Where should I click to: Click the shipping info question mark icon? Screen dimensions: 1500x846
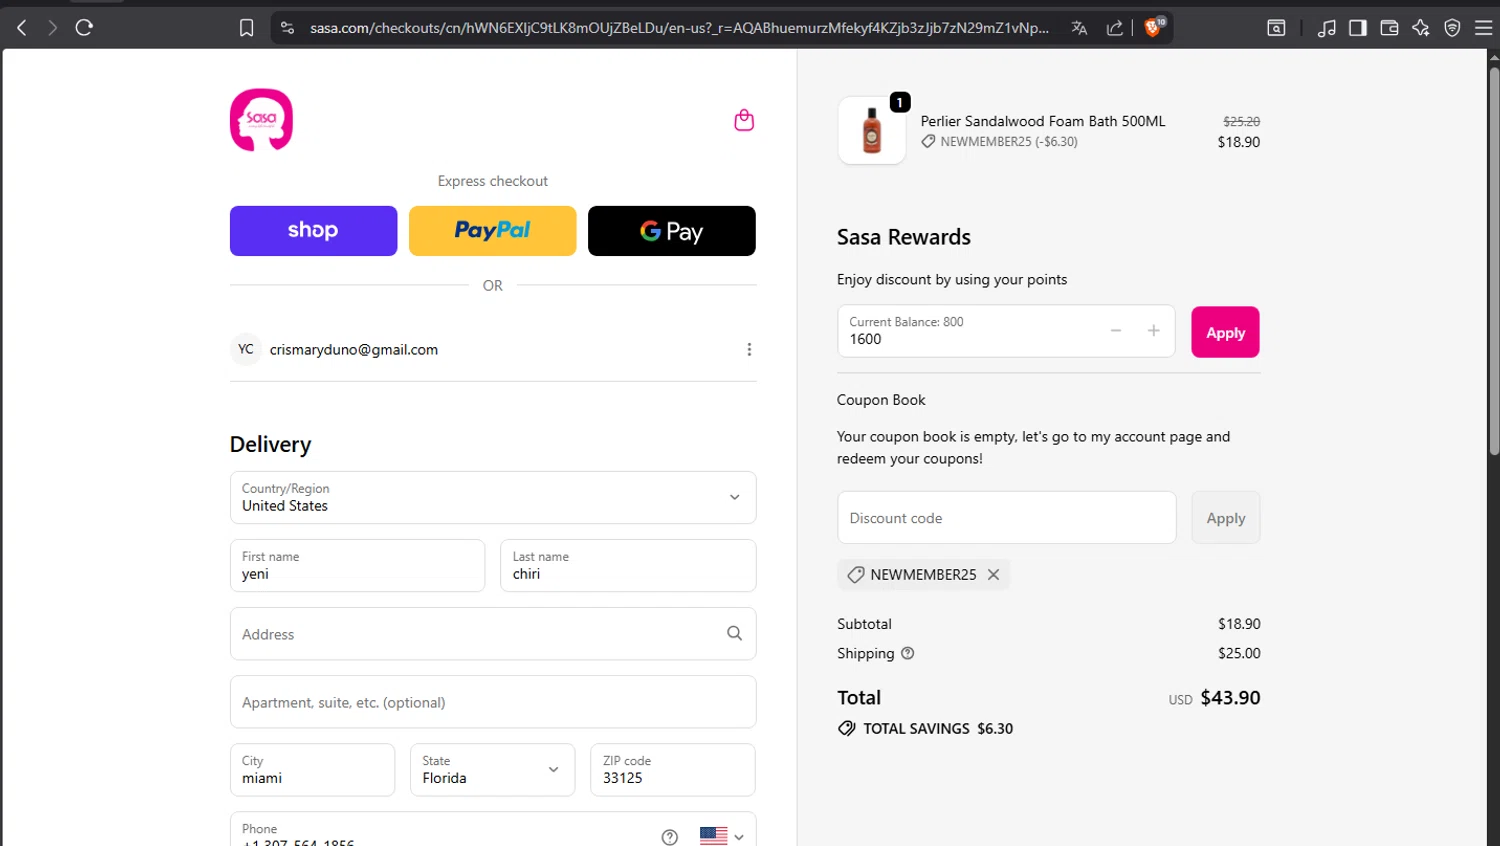pos(908,653)
